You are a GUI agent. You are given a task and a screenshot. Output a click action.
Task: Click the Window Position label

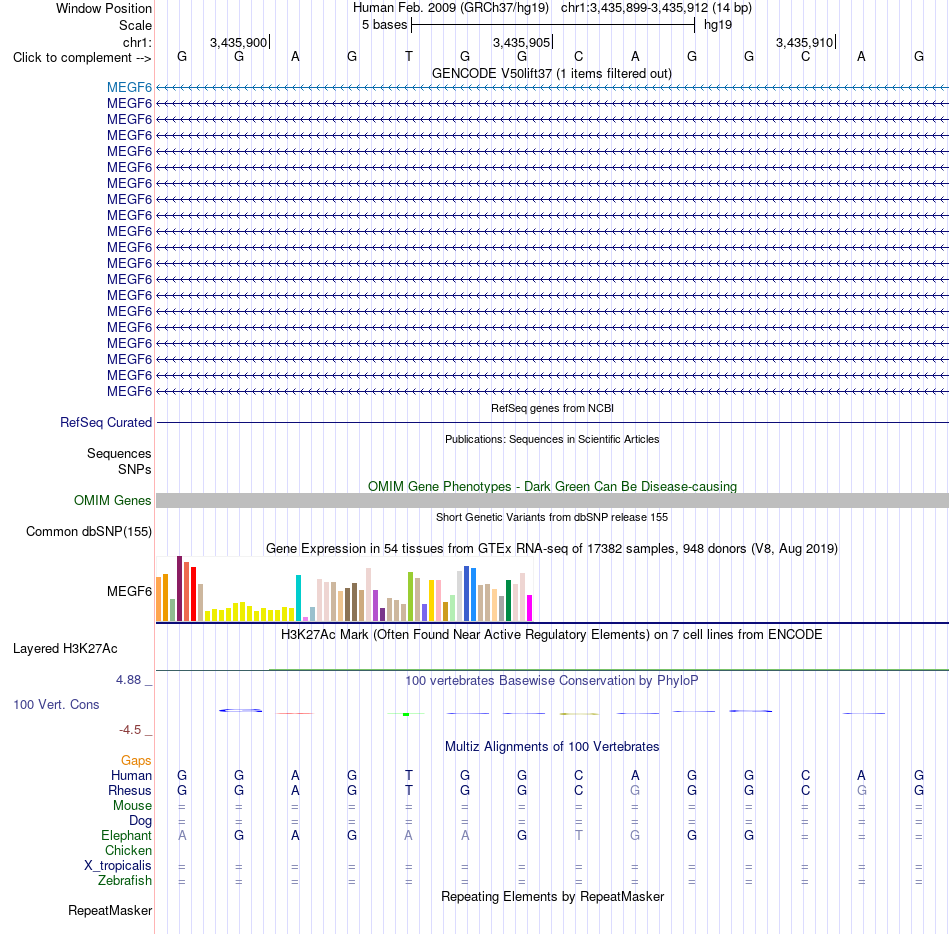(x=104, y=8)
